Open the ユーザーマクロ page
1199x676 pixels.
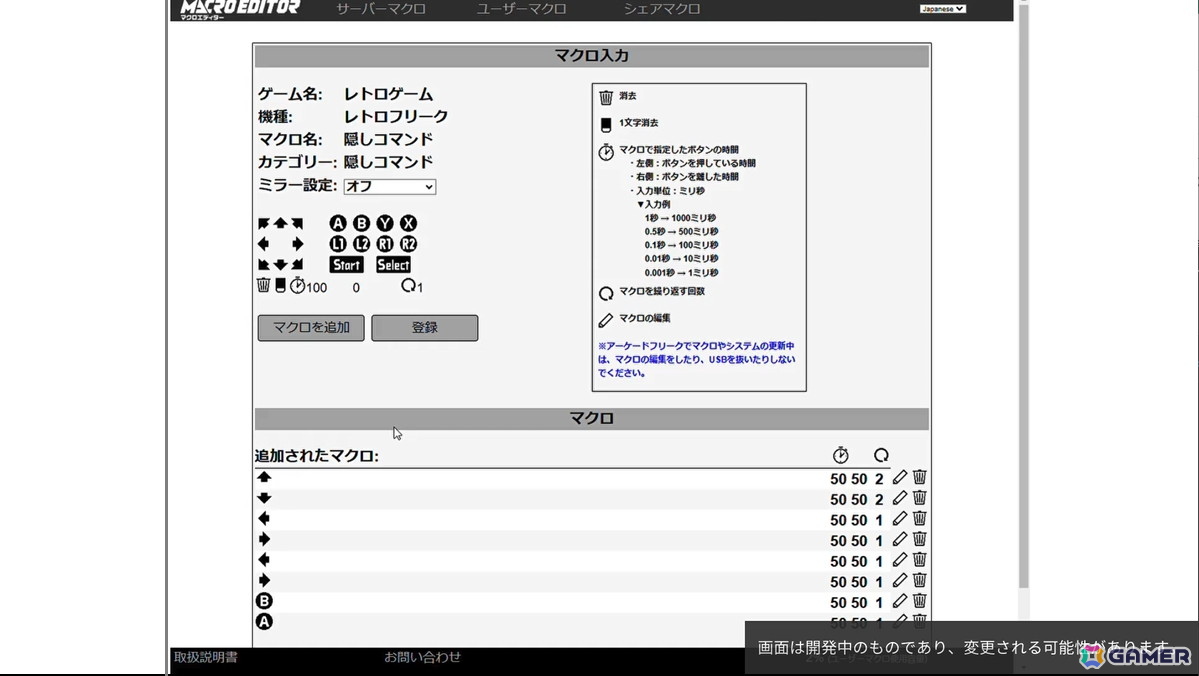[x=522, y=9]
